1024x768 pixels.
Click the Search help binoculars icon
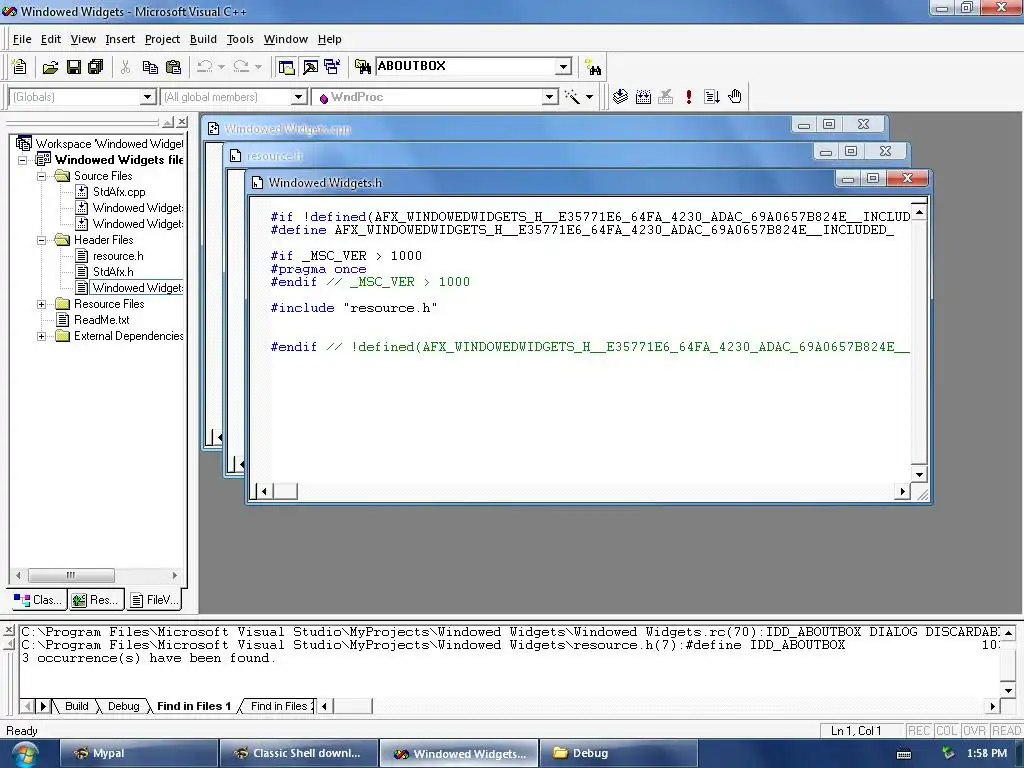593,67
